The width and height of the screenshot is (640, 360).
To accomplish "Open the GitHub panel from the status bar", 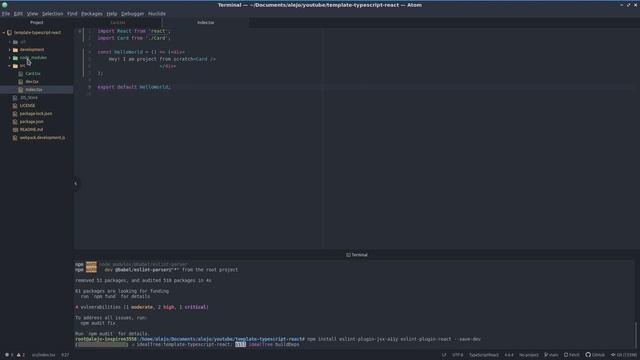I will (x=595, y=355).
